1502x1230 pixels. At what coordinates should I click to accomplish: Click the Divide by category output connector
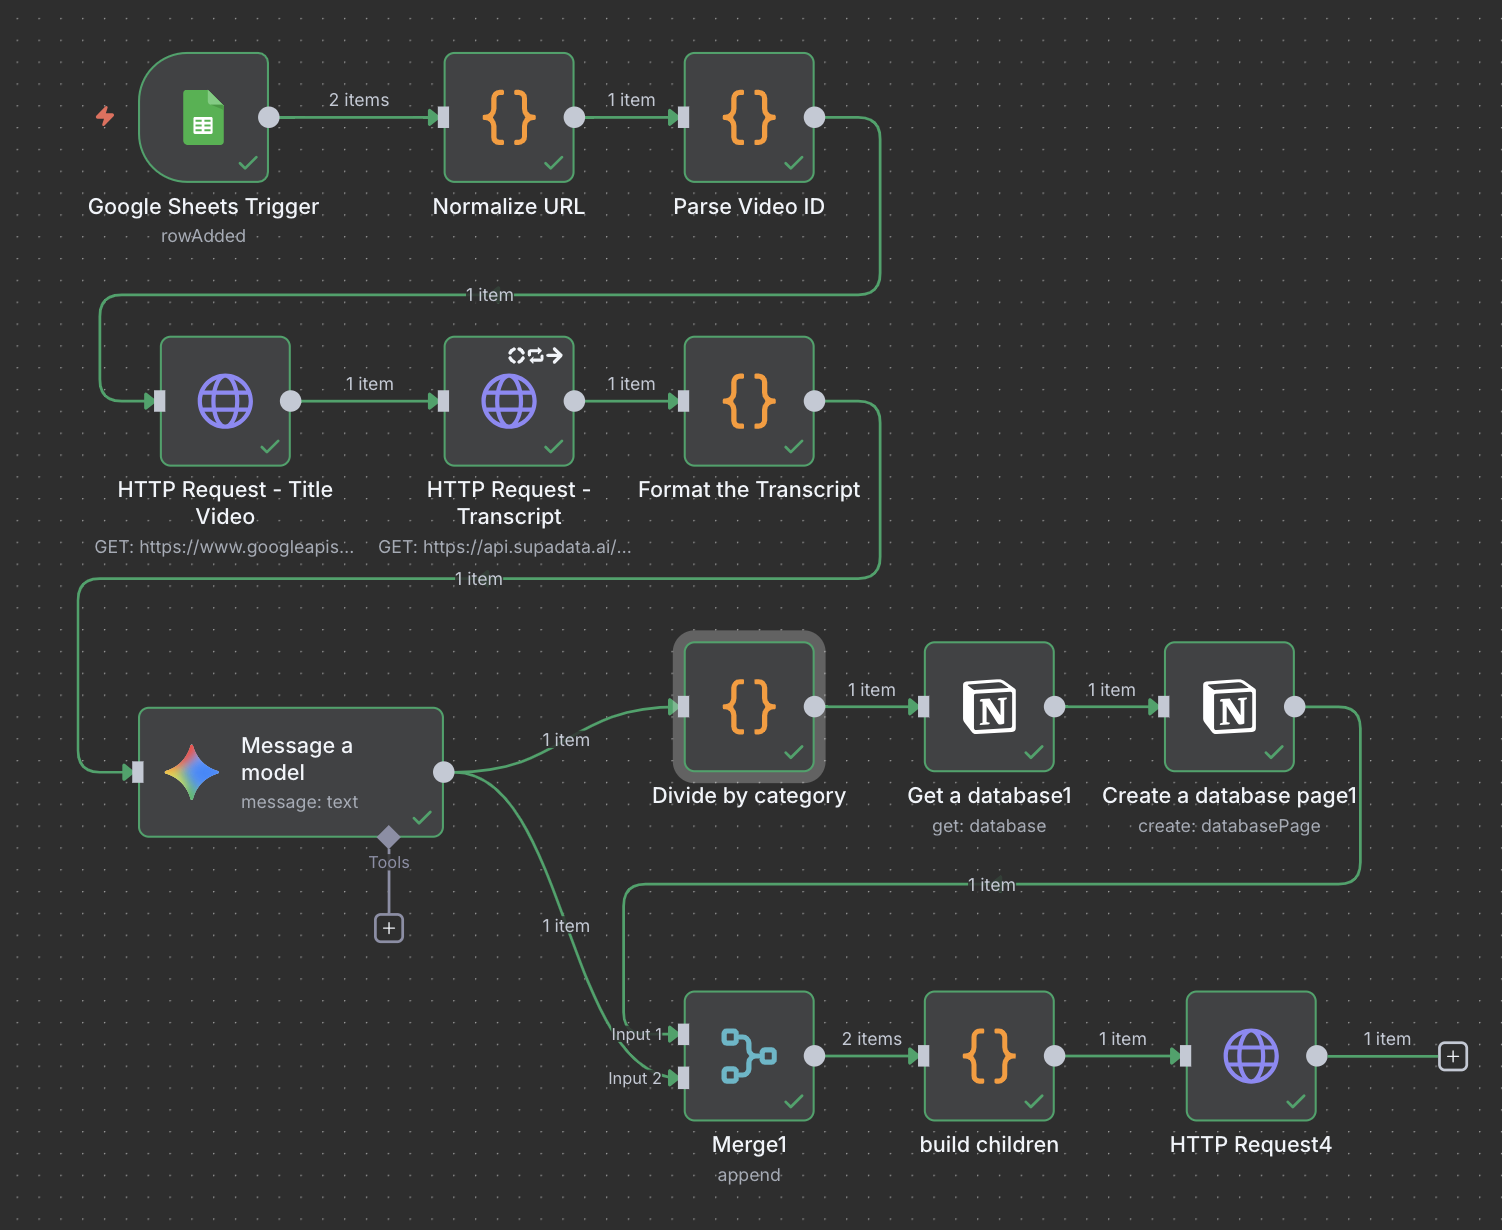tap(815, 707)
